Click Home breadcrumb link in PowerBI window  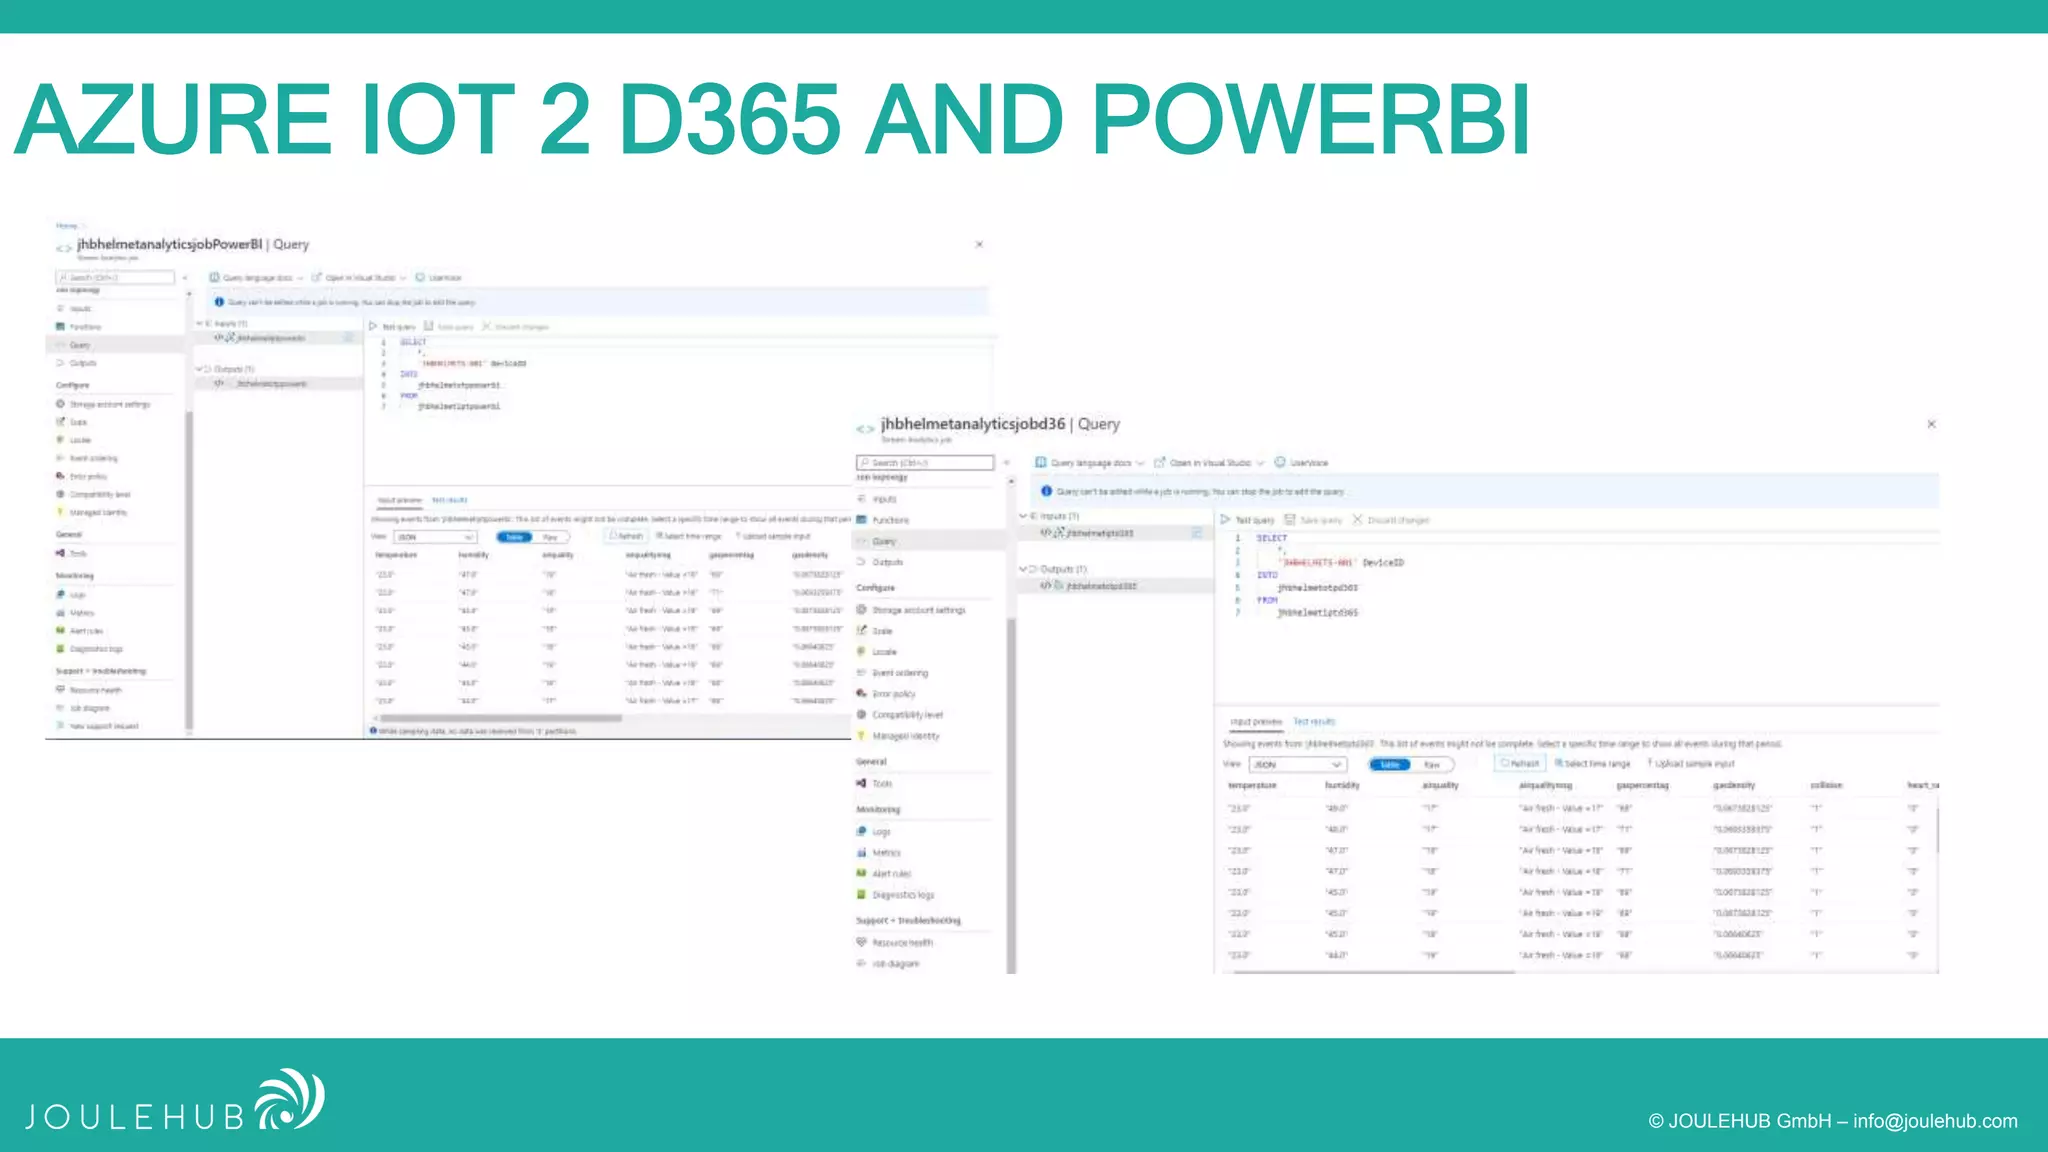(x=66, y=226)
